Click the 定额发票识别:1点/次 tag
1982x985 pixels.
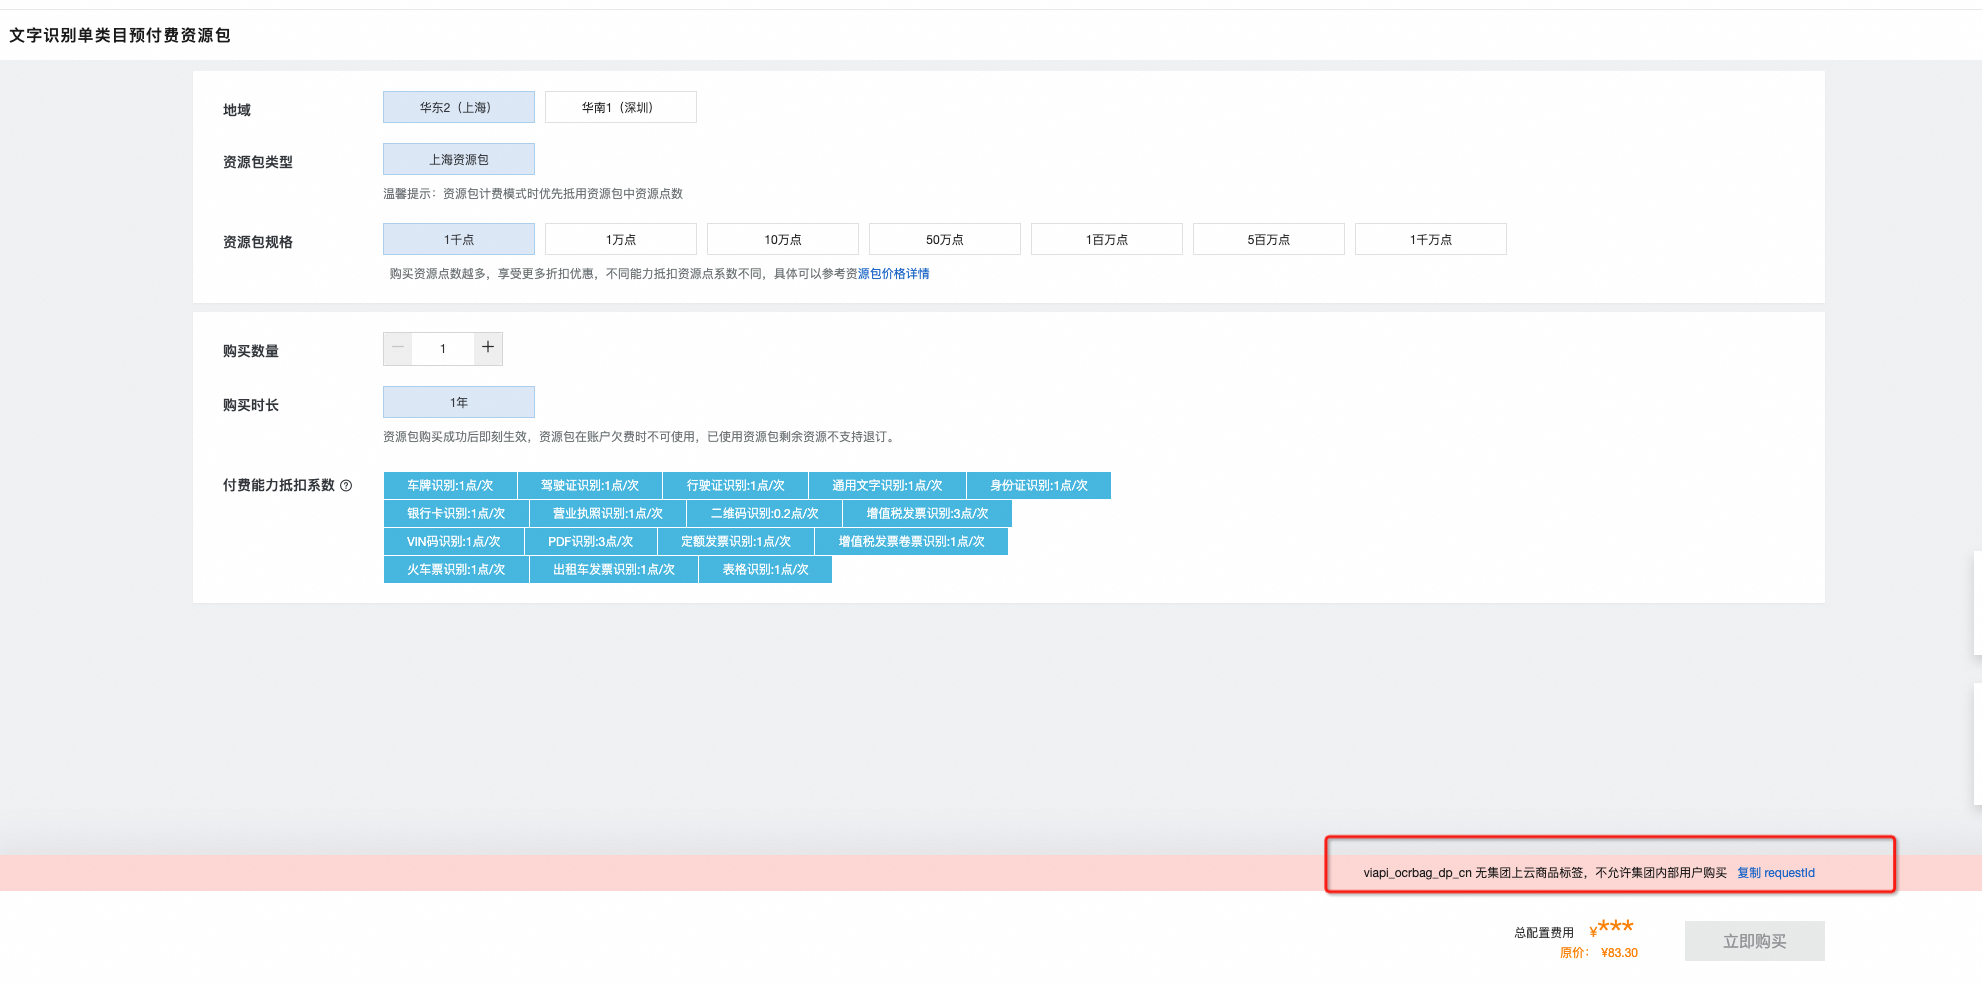pyautogui.click(x=736, y=541)
